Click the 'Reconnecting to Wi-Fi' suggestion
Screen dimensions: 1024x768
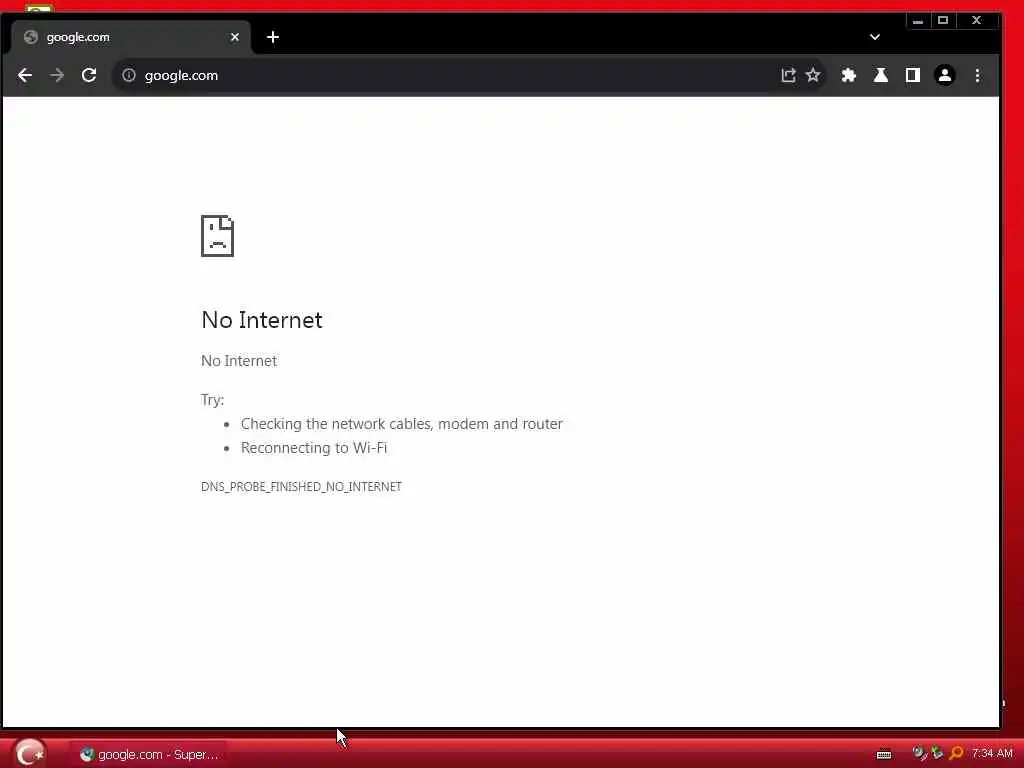pyautogui.click(x=314, y=448)
